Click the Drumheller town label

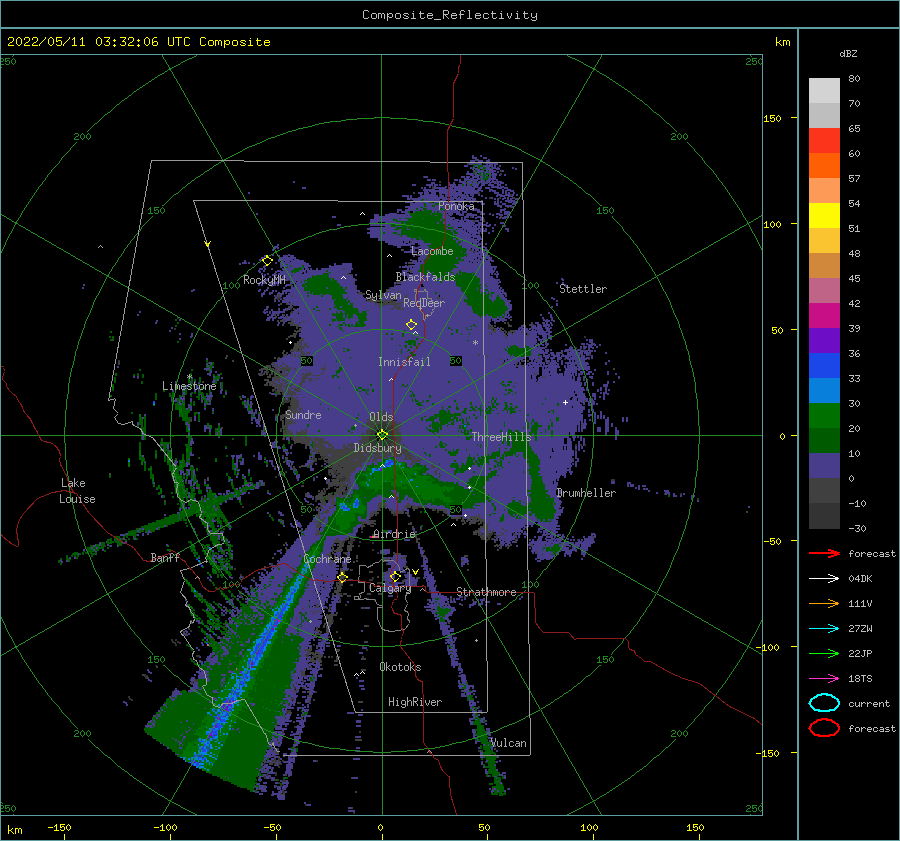tap(586, 493)
